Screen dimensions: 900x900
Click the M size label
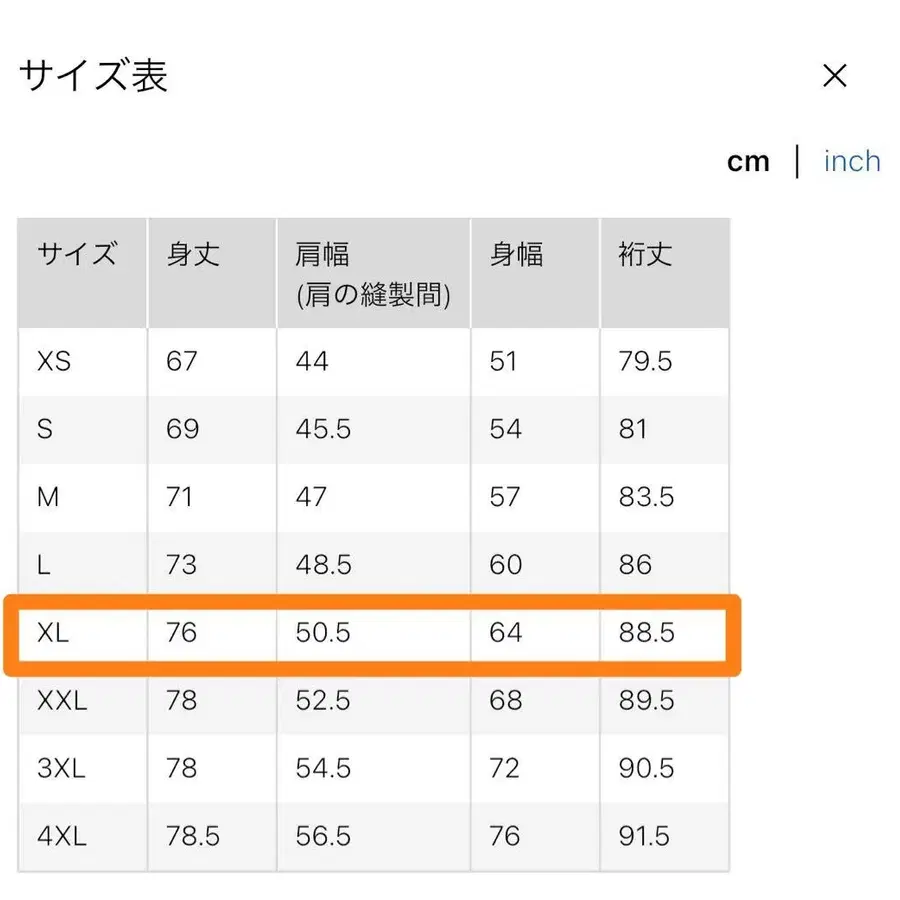click(x=47, y=497)
